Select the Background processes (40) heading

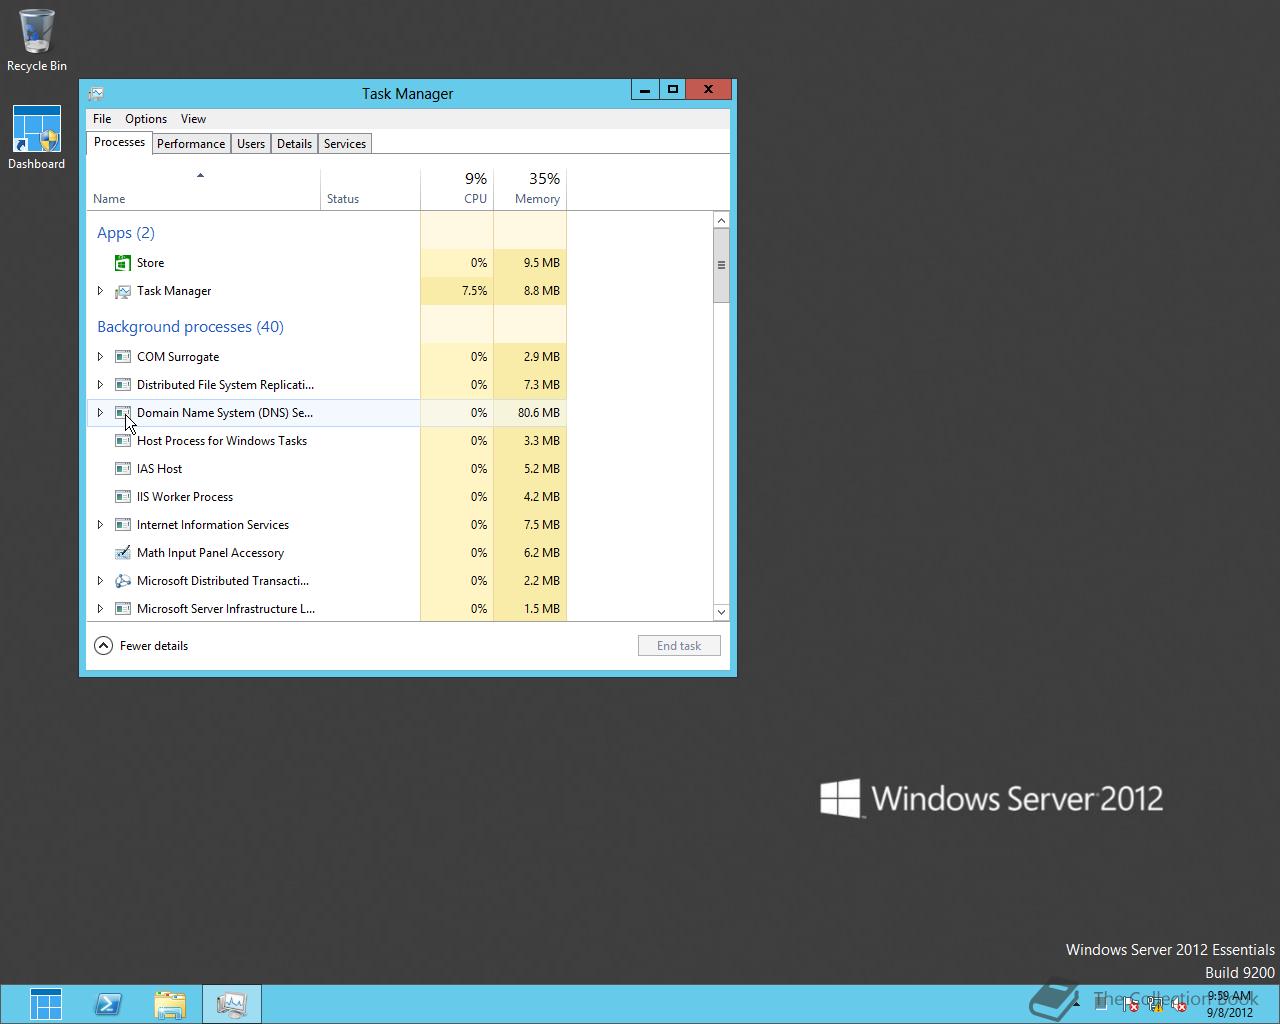click(190, 327)
